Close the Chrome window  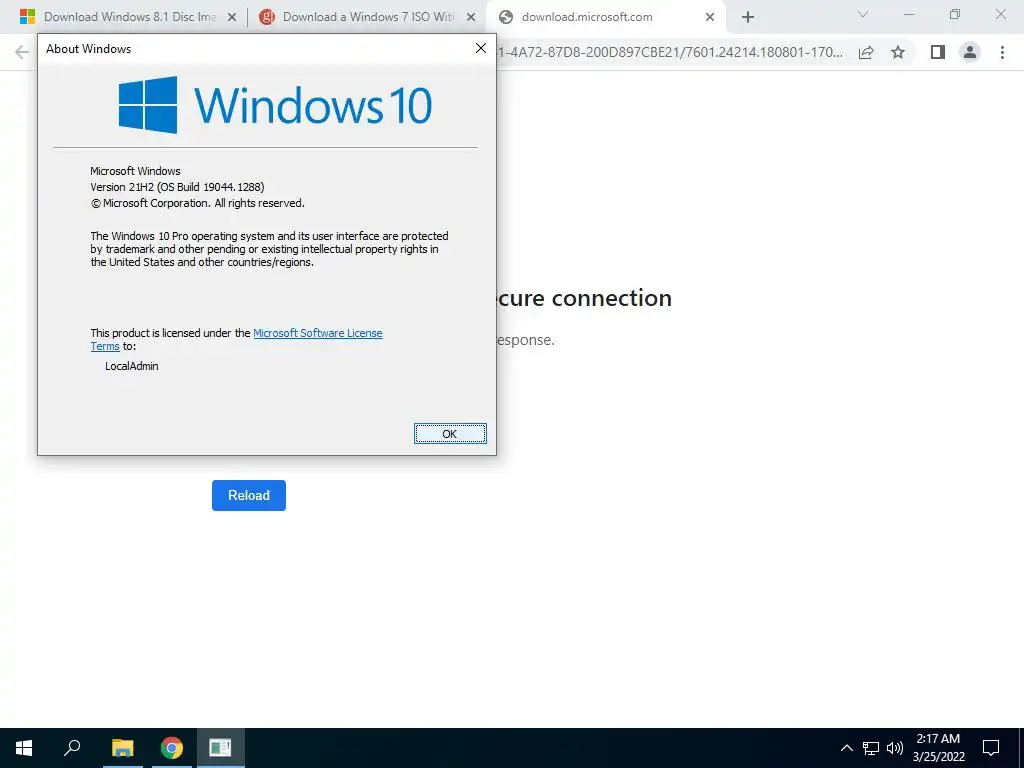[x=1000, y=14]
